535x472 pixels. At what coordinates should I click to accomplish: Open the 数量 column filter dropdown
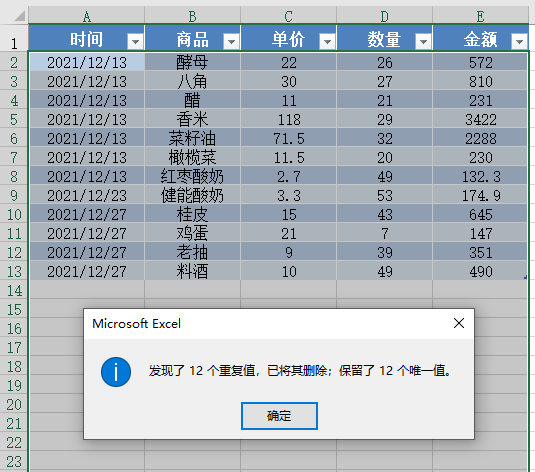423,42
